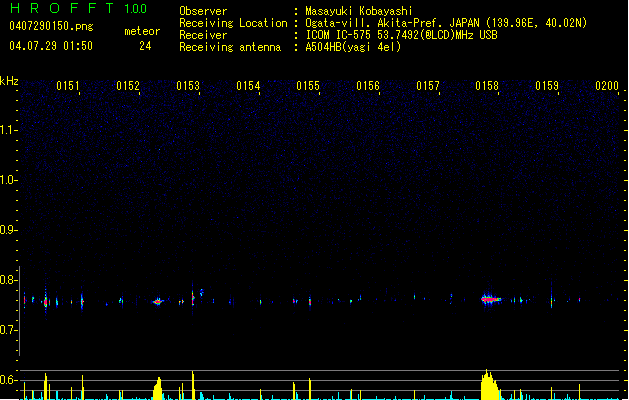Click the HROFFT 1.00 program title
The image size is (629, 400).
pos(79,8)
